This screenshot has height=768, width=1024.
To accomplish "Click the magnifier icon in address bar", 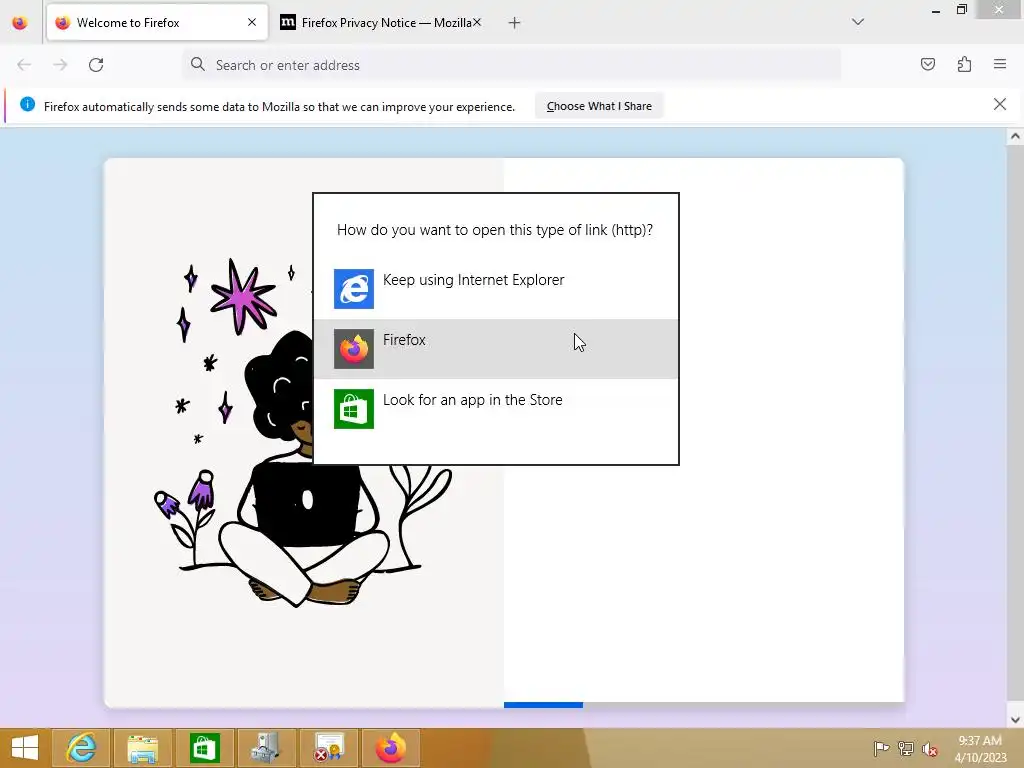I will pyautogui.click(x=198, y=64).
